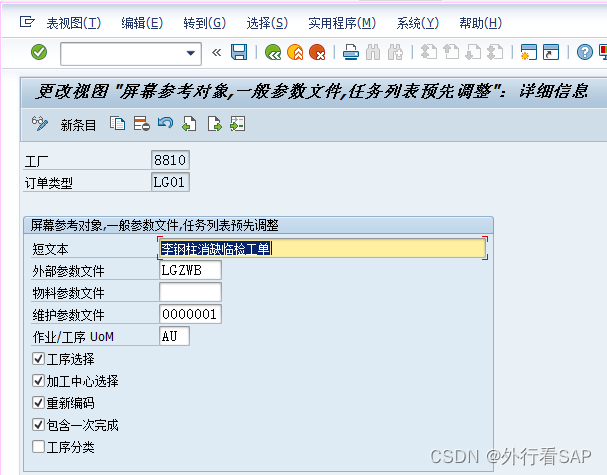Click the Next Page icon
This screenshot has height=475, width=607.
tap(473, 52)
